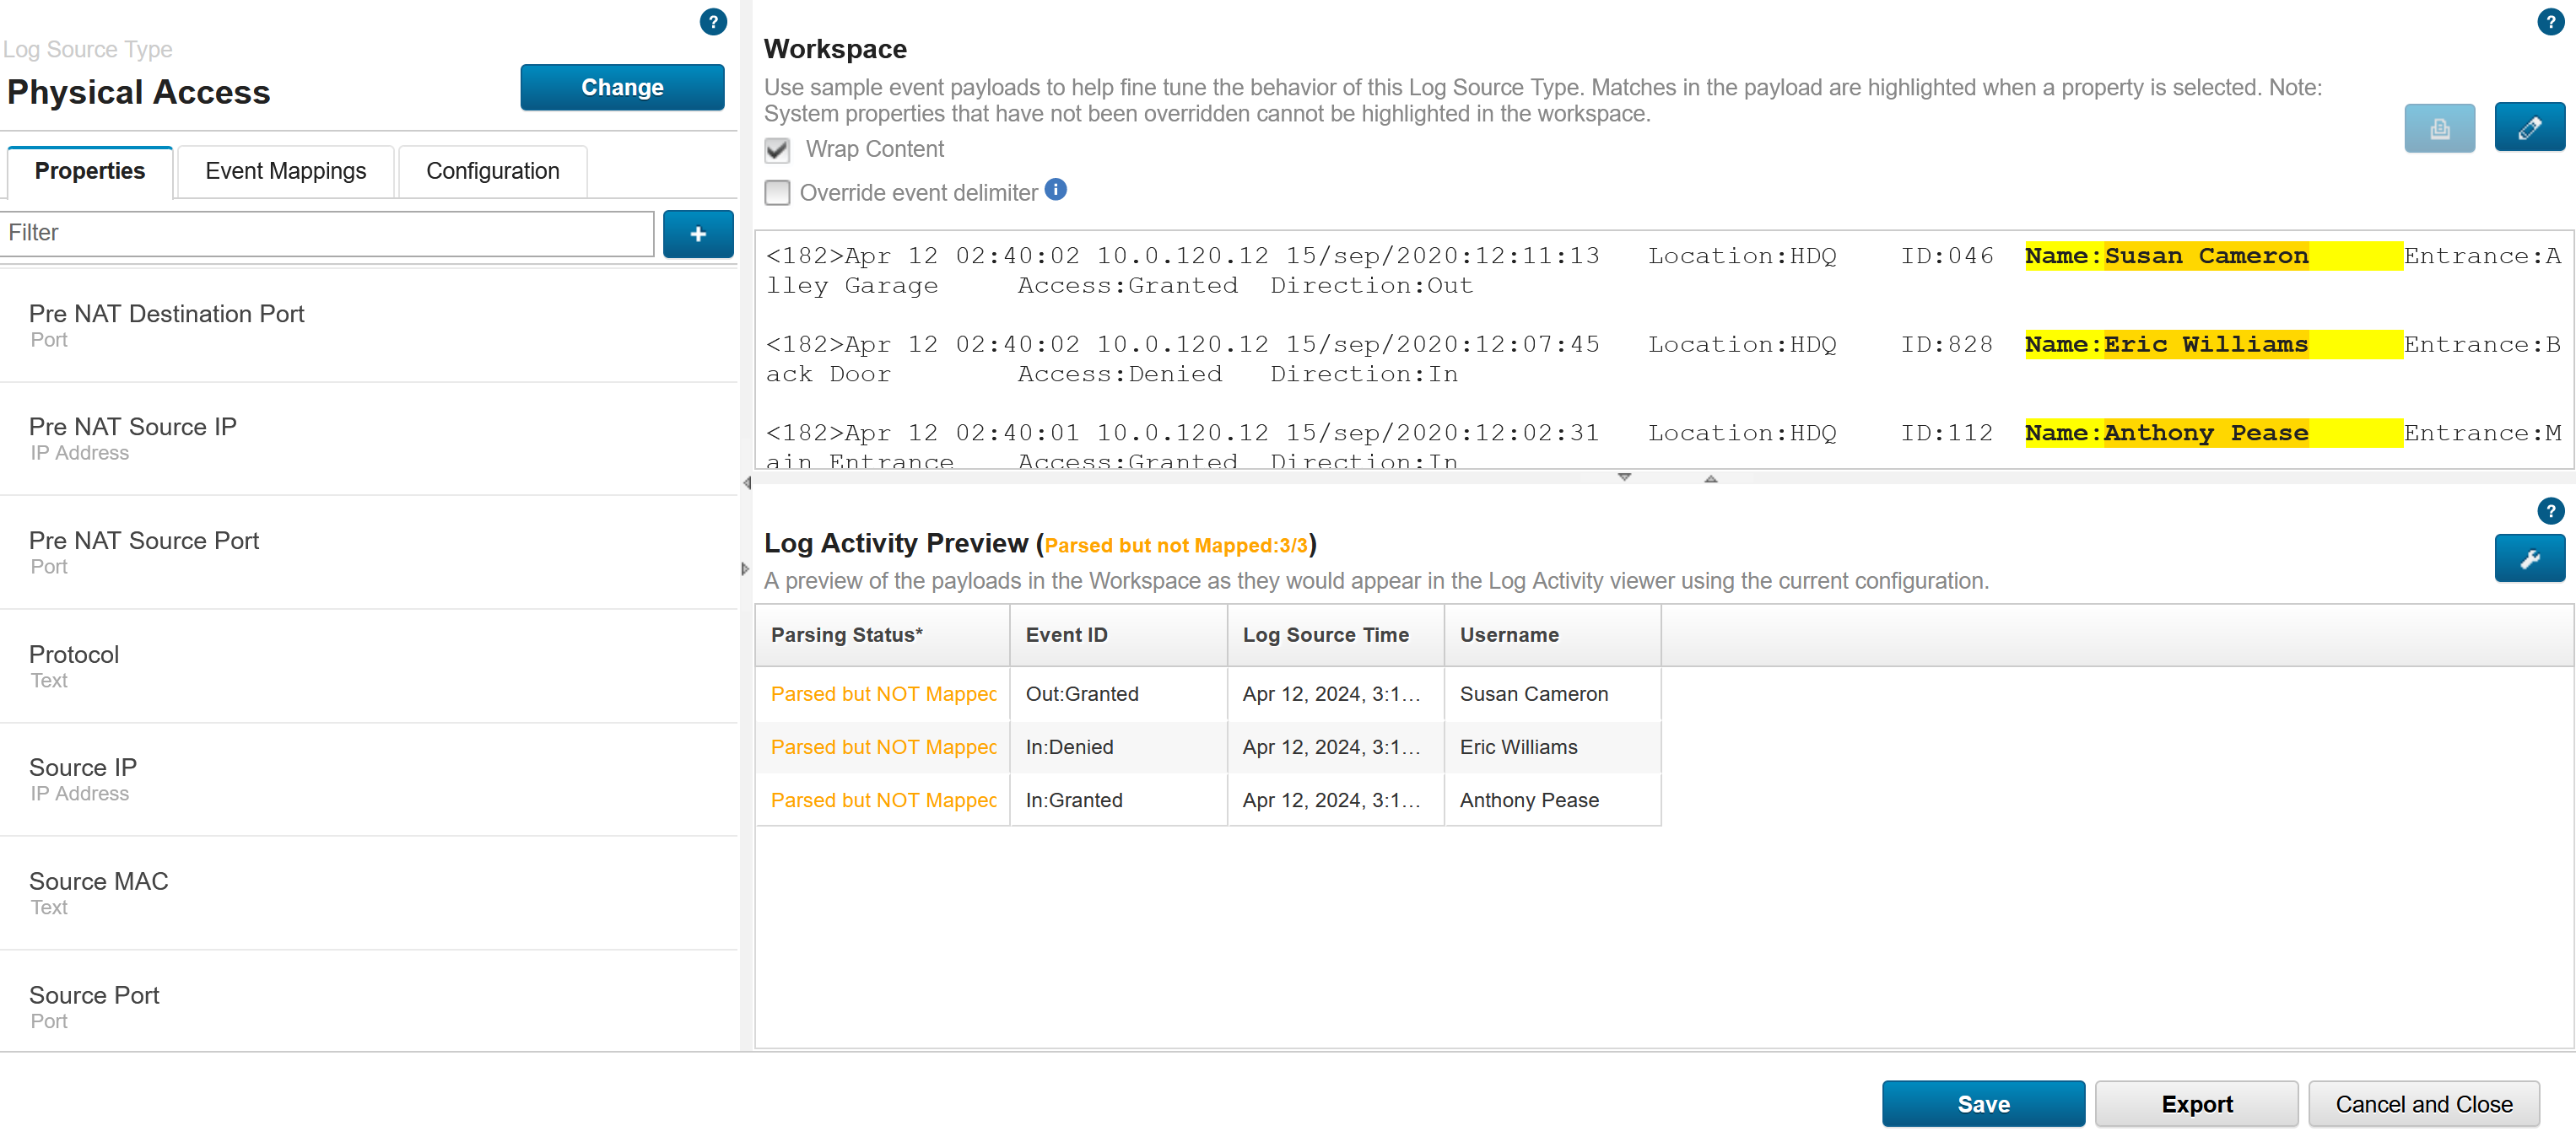2576x1142 pixels.
Task: Click the up arrow on workspace divider
Action: pyautogui.click(x=1711, y=479)
